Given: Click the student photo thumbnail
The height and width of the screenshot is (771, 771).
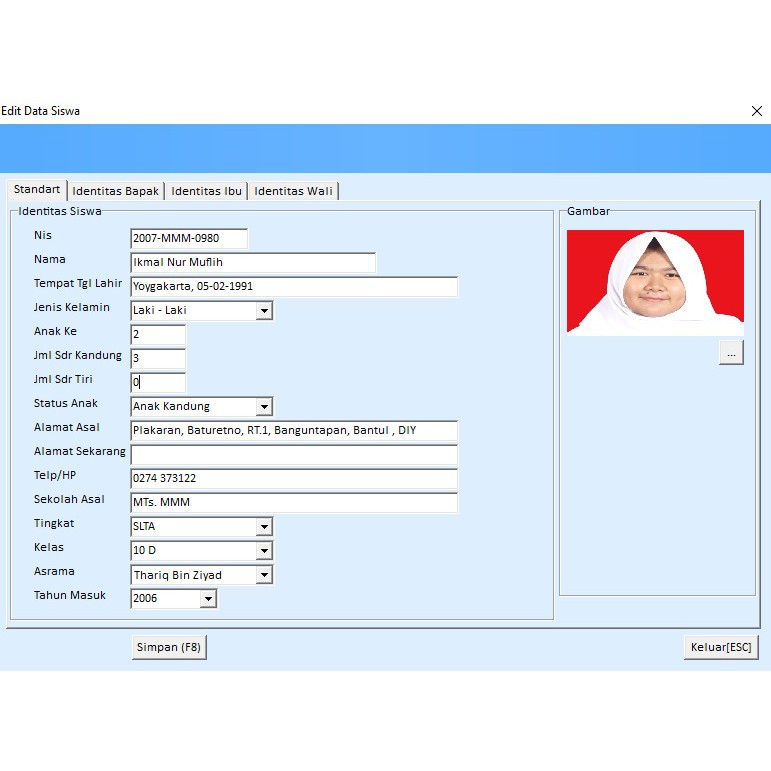Looking at the screenshot, I should (655, 282).
